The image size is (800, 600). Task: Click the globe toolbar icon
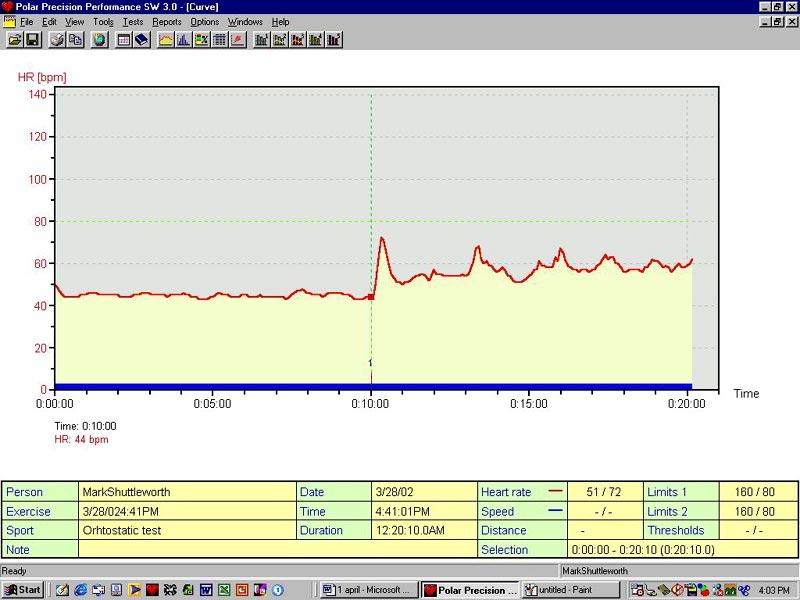pos(99,39)
